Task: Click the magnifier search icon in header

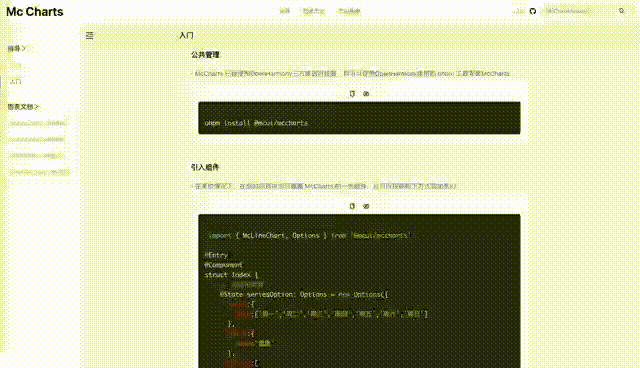Action: point(622,11)
